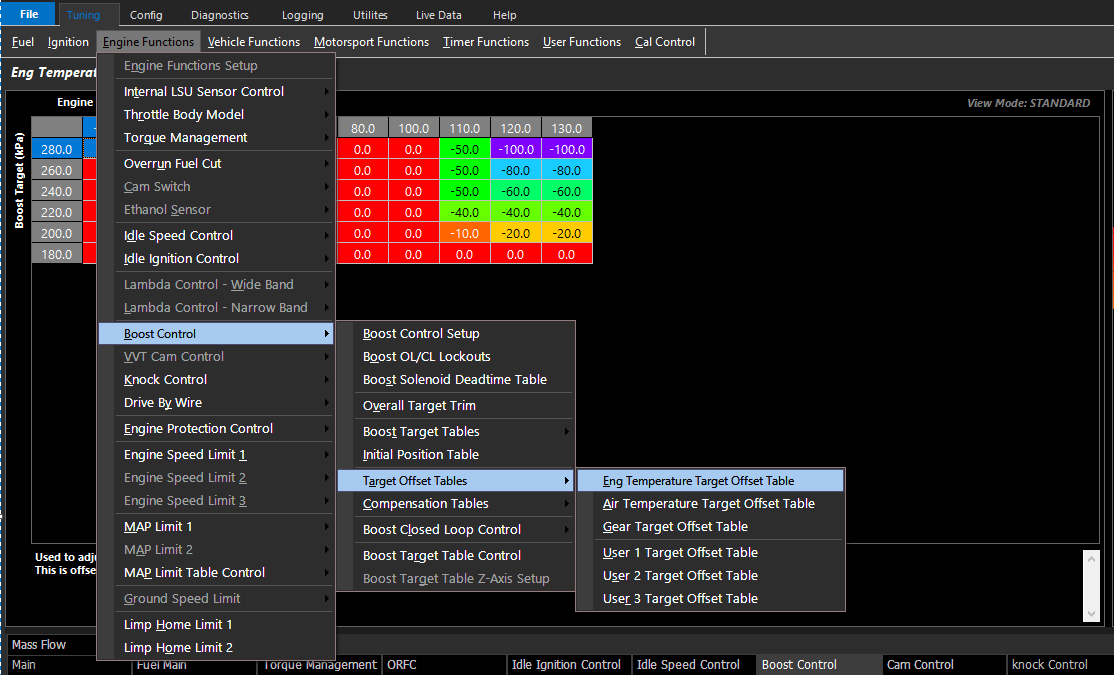The height and width of the screenshot is (675, 1114).
Task: Click the description scrollbar down arrow
Action: (1091, 614)
